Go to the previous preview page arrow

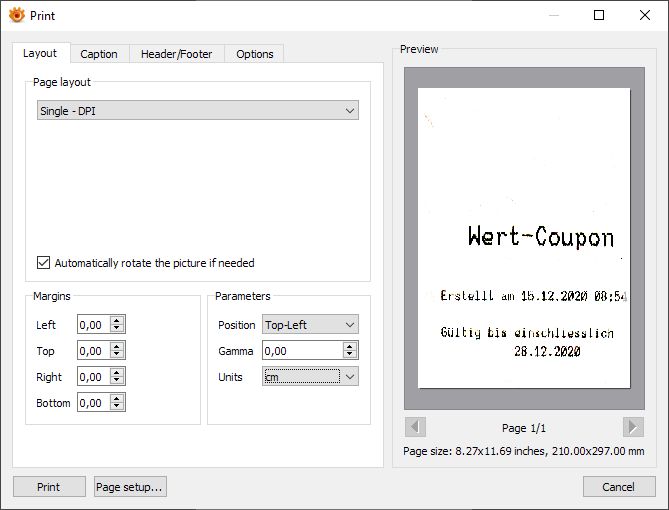pyautogui.click(x=415, y=427)
